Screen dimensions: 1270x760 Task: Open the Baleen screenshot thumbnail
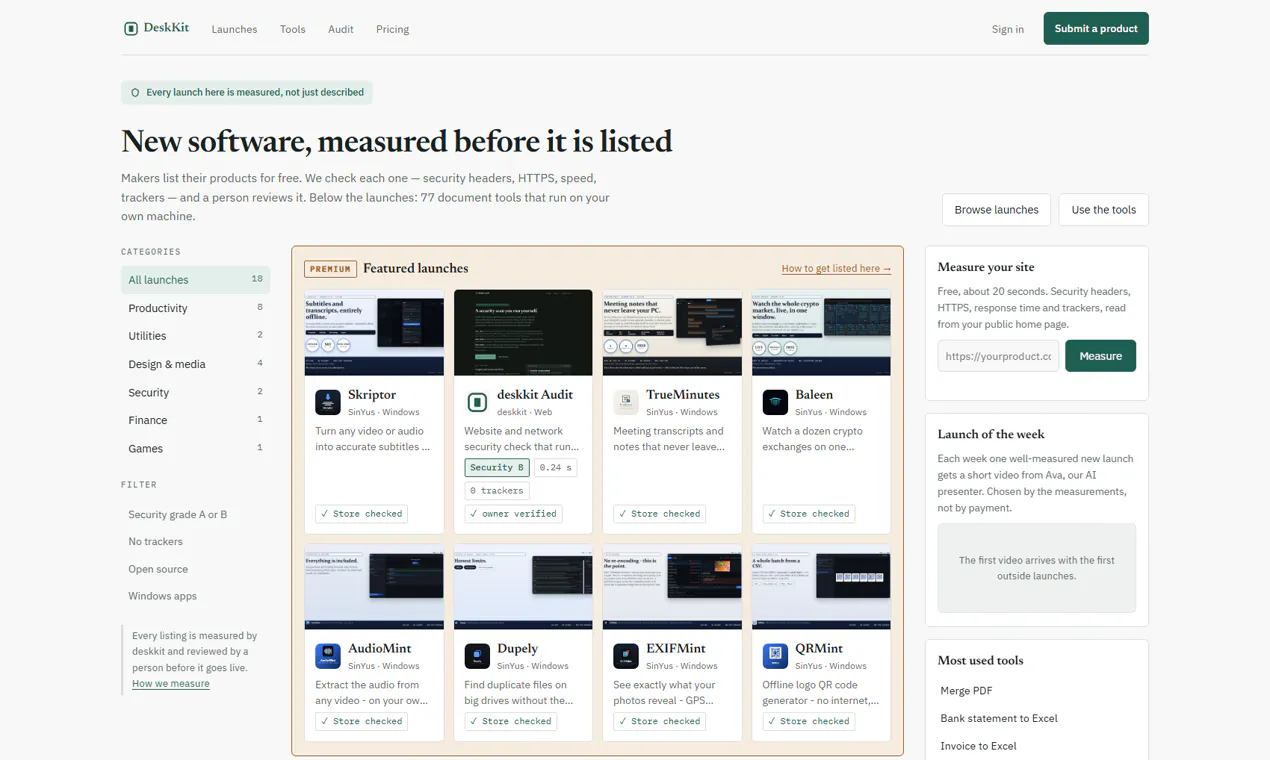(x=821, y=333)
